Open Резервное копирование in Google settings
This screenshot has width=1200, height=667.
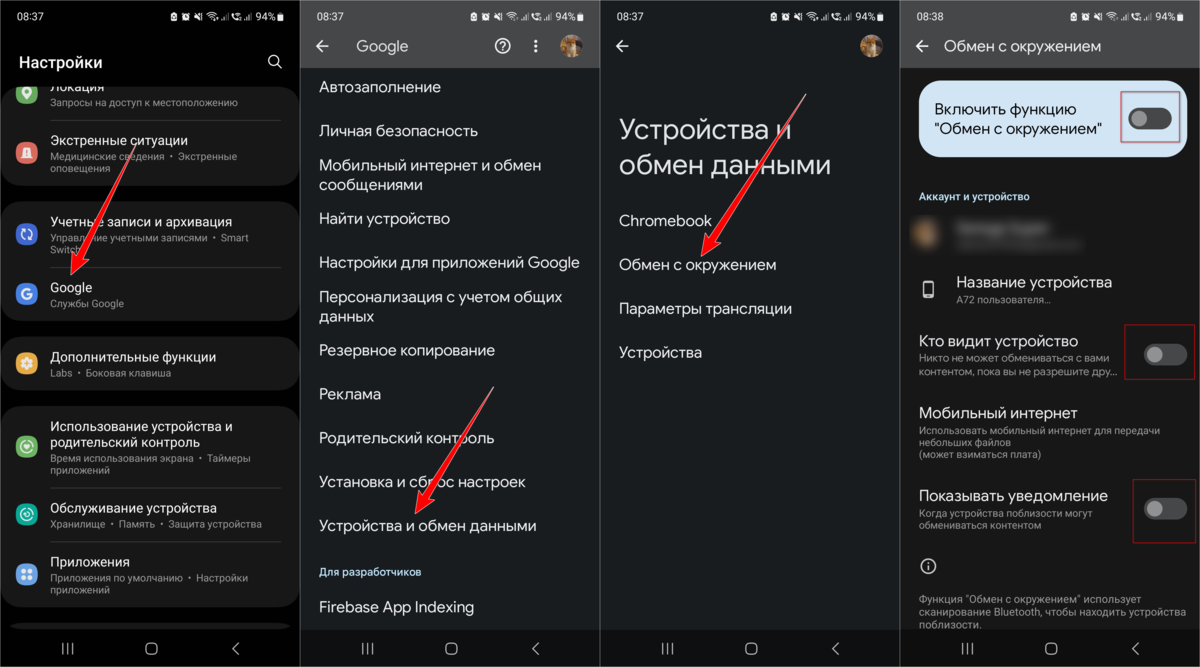pyautogui.click(x=407, y=350)
